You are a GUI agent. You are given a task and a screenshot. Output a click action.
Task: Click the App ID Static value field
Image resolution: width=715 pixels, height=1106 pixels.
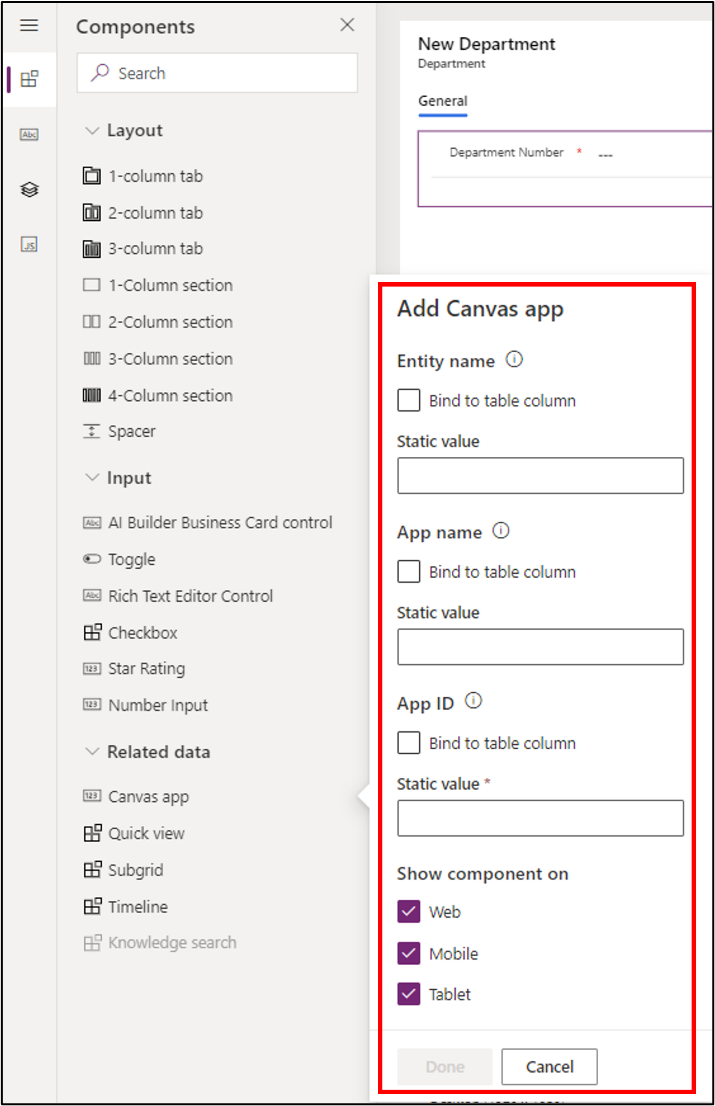[540, 818]
